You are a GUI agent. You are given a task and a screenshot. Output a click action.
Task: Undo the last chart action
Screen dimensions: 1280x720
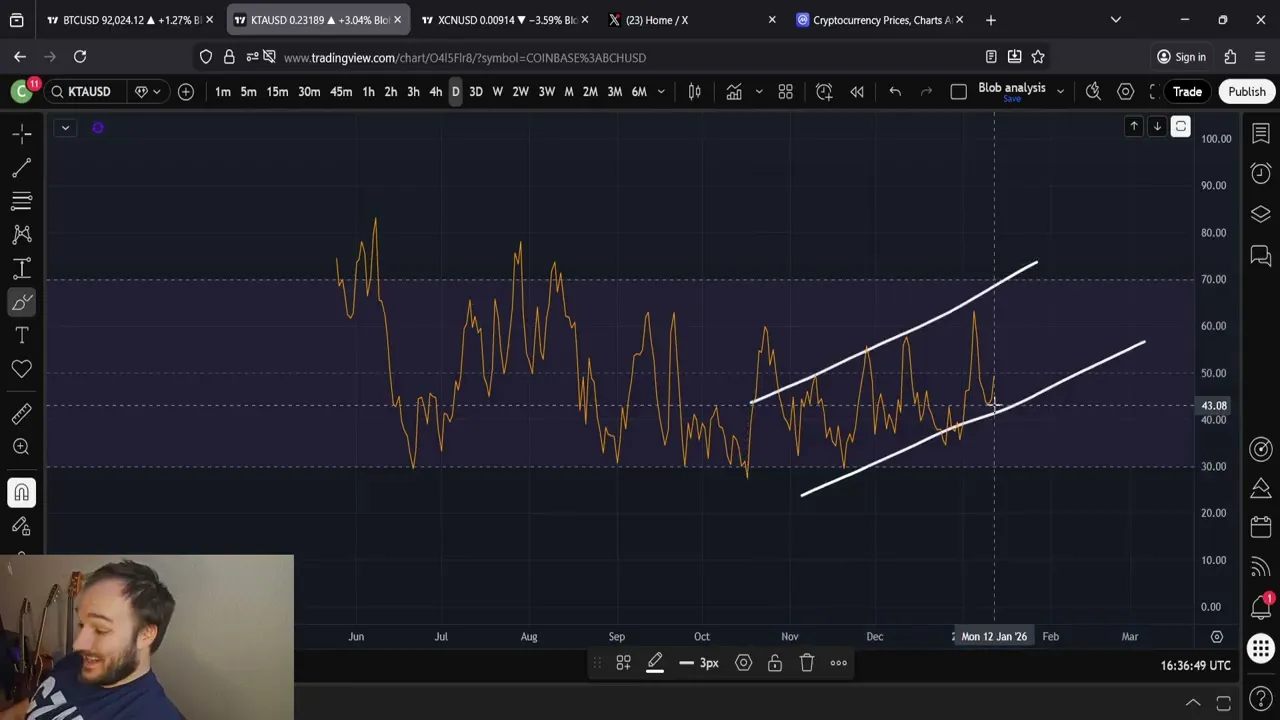[895, 92]
